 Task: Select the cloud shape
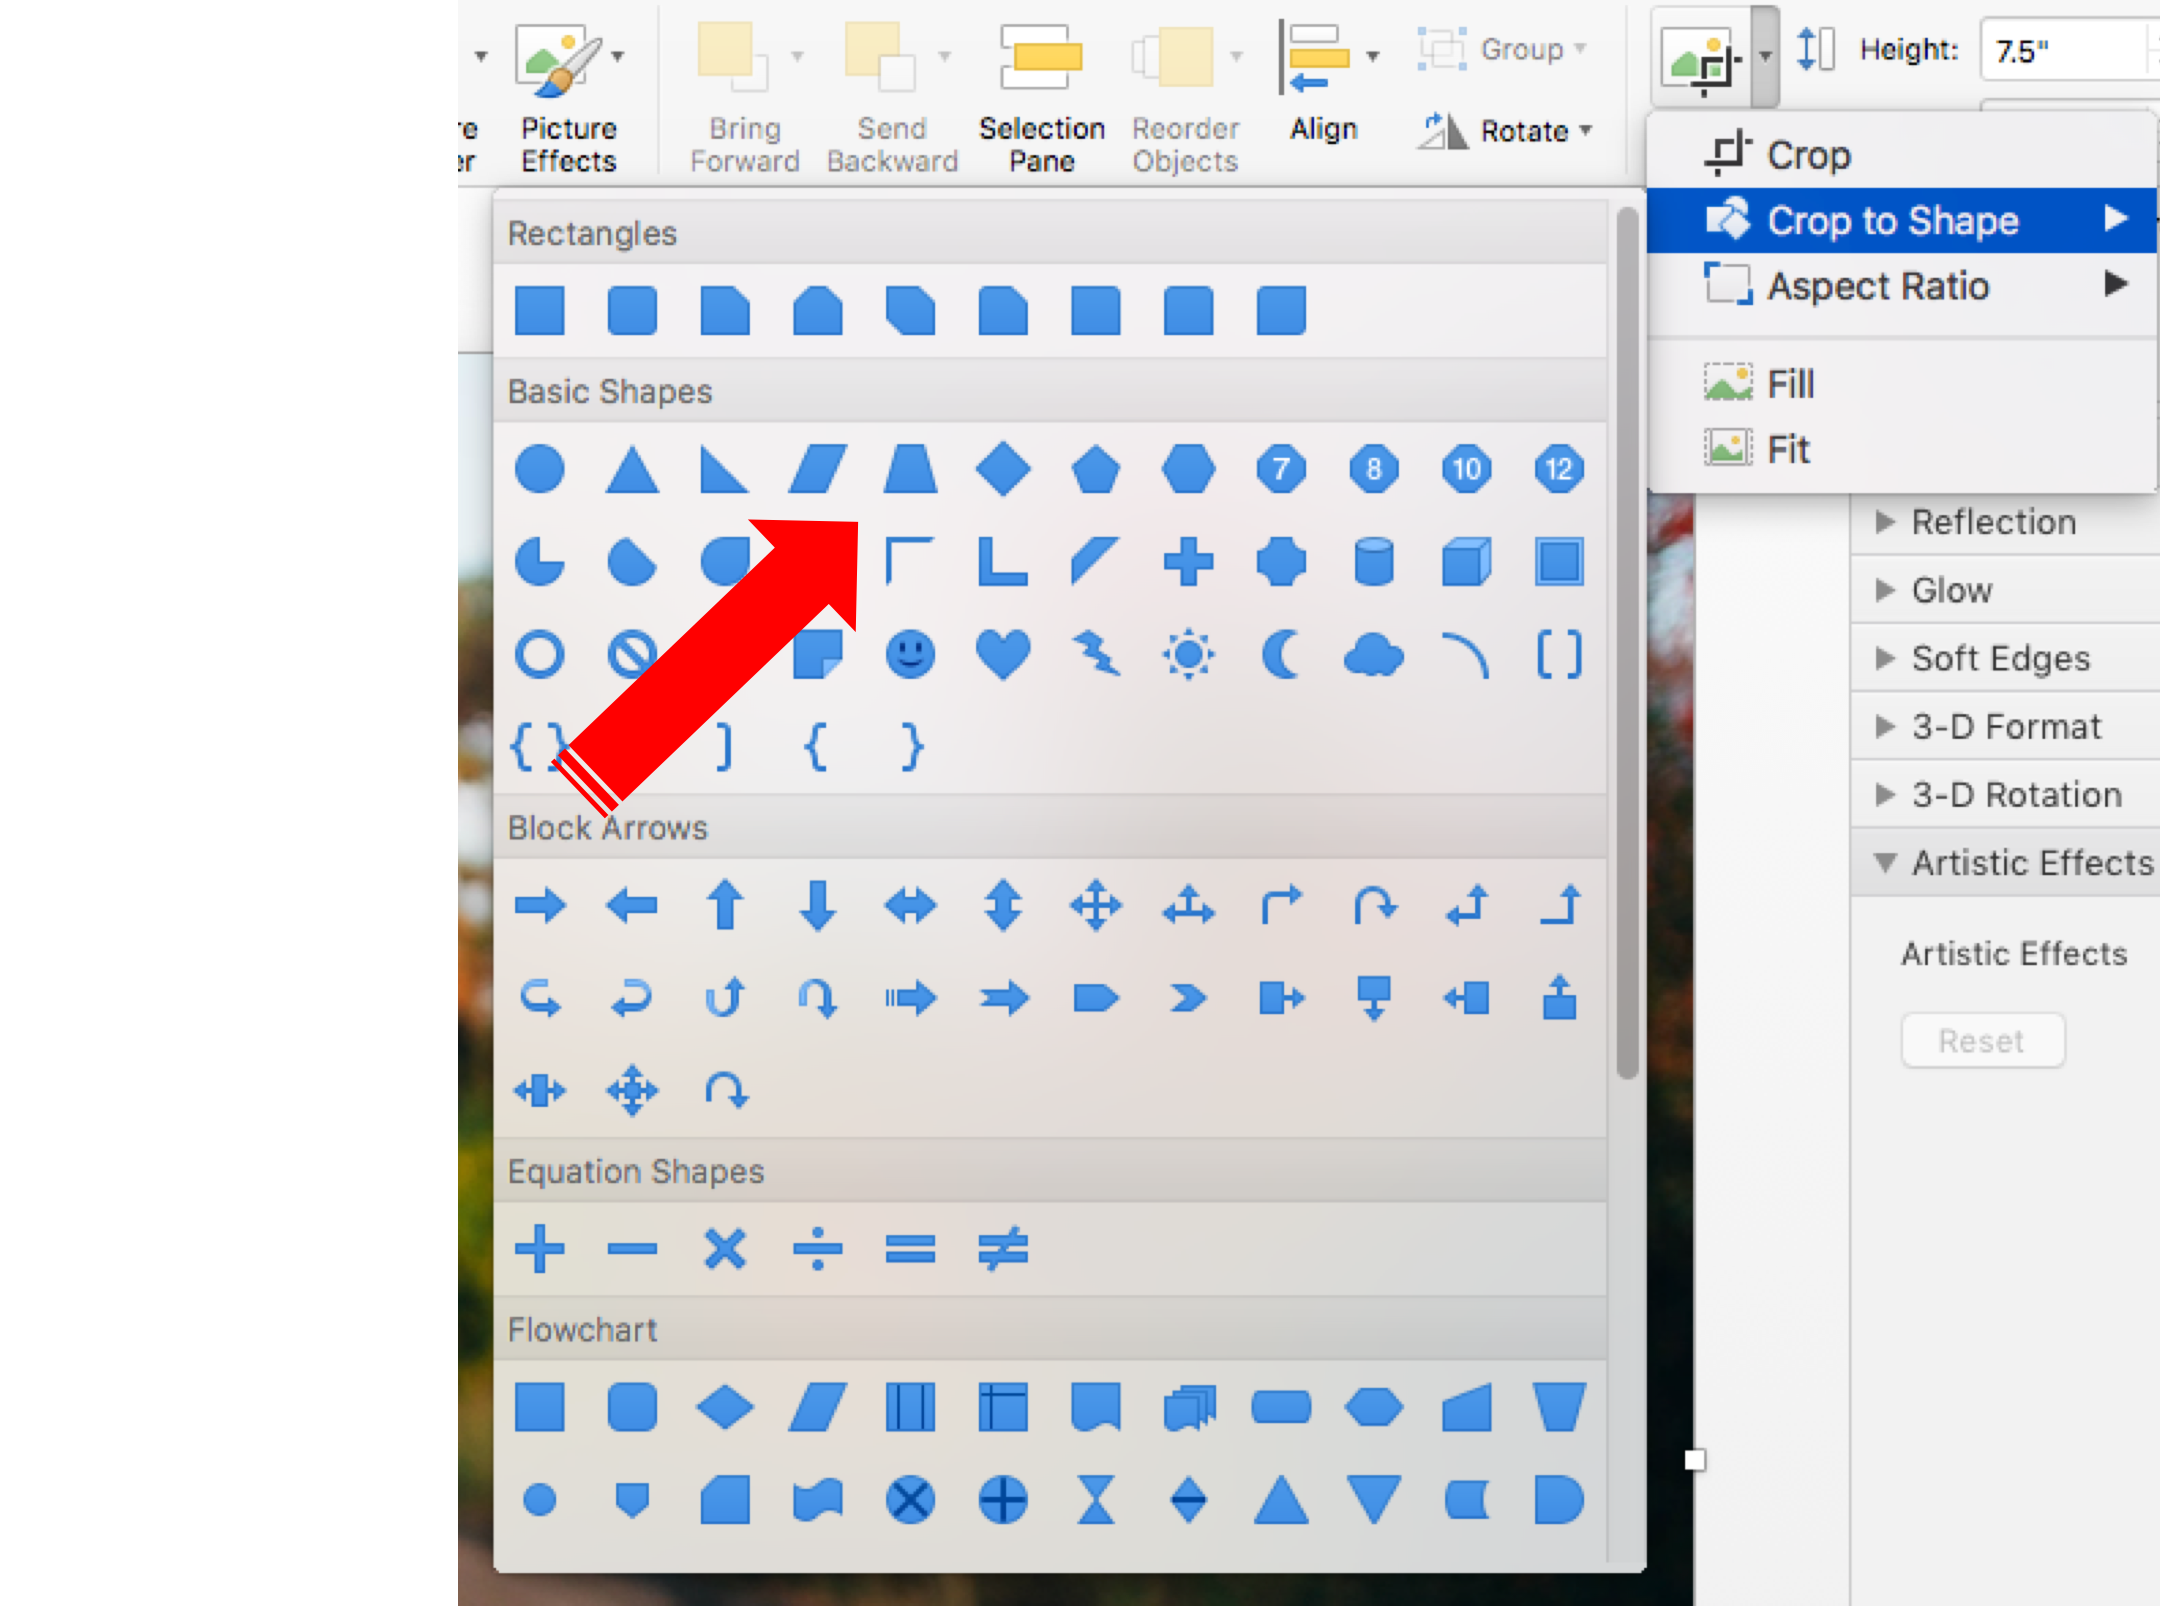pos(1375,655)
